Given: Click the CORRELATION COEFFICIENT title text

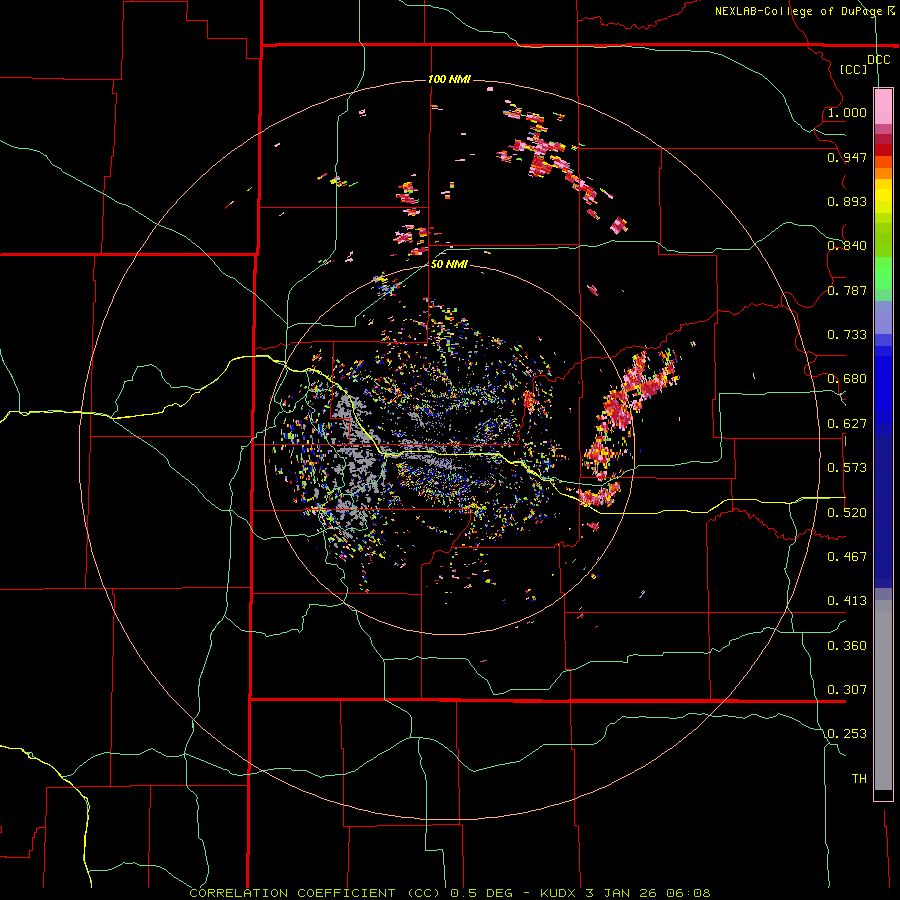Looking at the screenshot, I should tap(292, 893).
